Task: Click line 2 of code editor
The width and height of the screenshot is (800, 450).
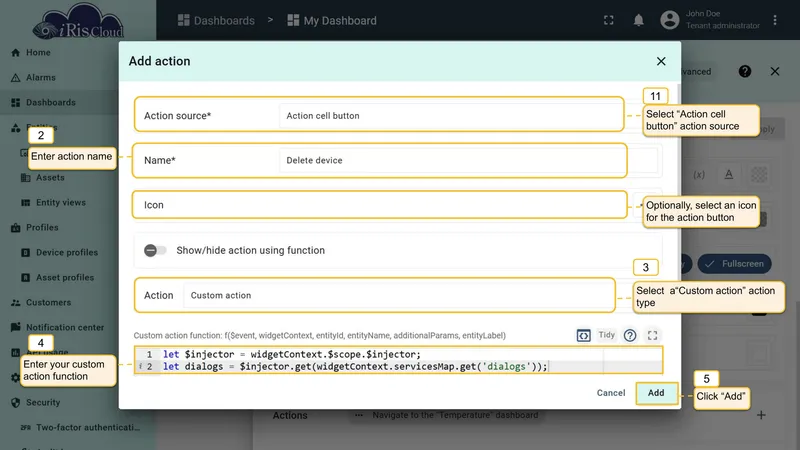Action: [x=355, y=366]
